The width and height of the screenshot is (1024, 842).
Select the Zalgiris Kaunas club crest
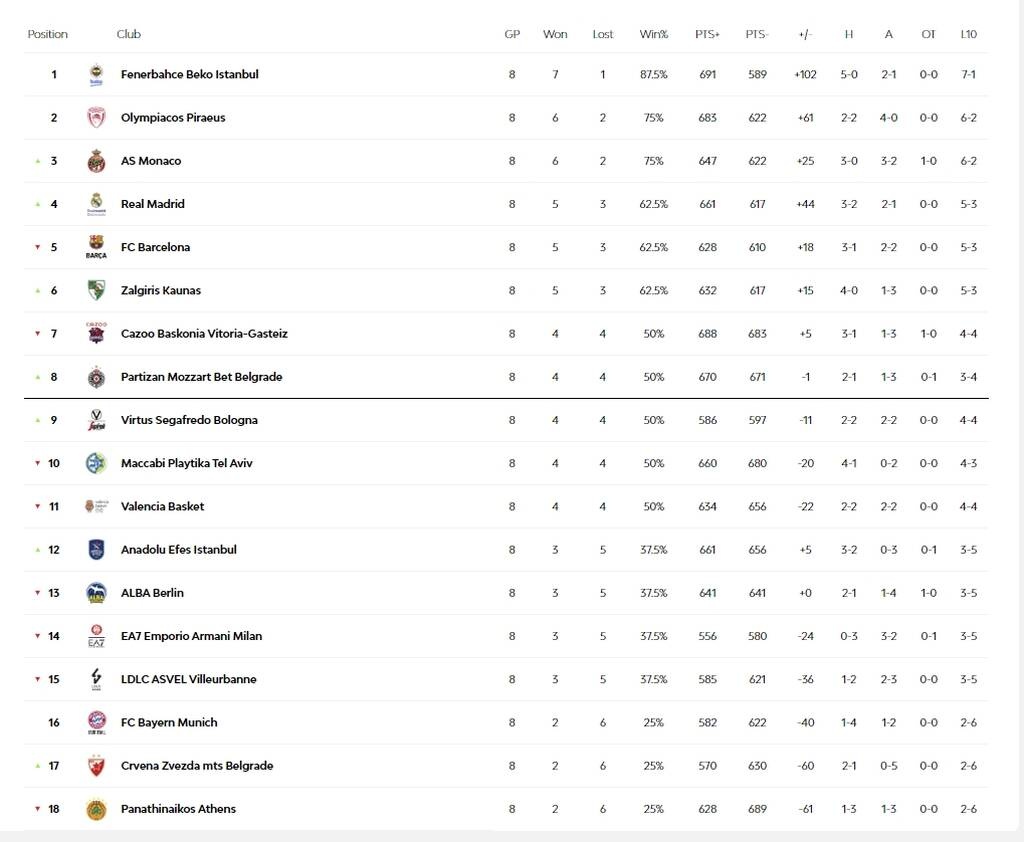coord(96,290)
